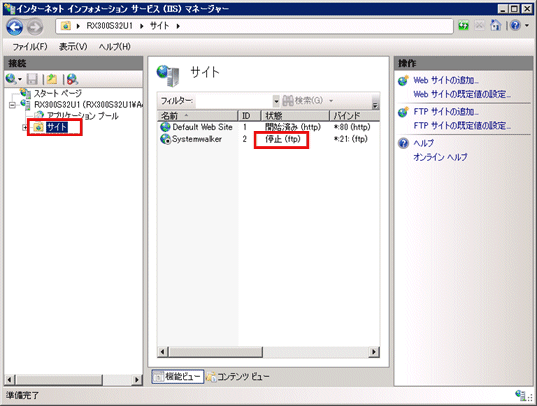Open オンライン ヘルプ link
The height and width of the screenshot is (406, 537).
(440, 157)
